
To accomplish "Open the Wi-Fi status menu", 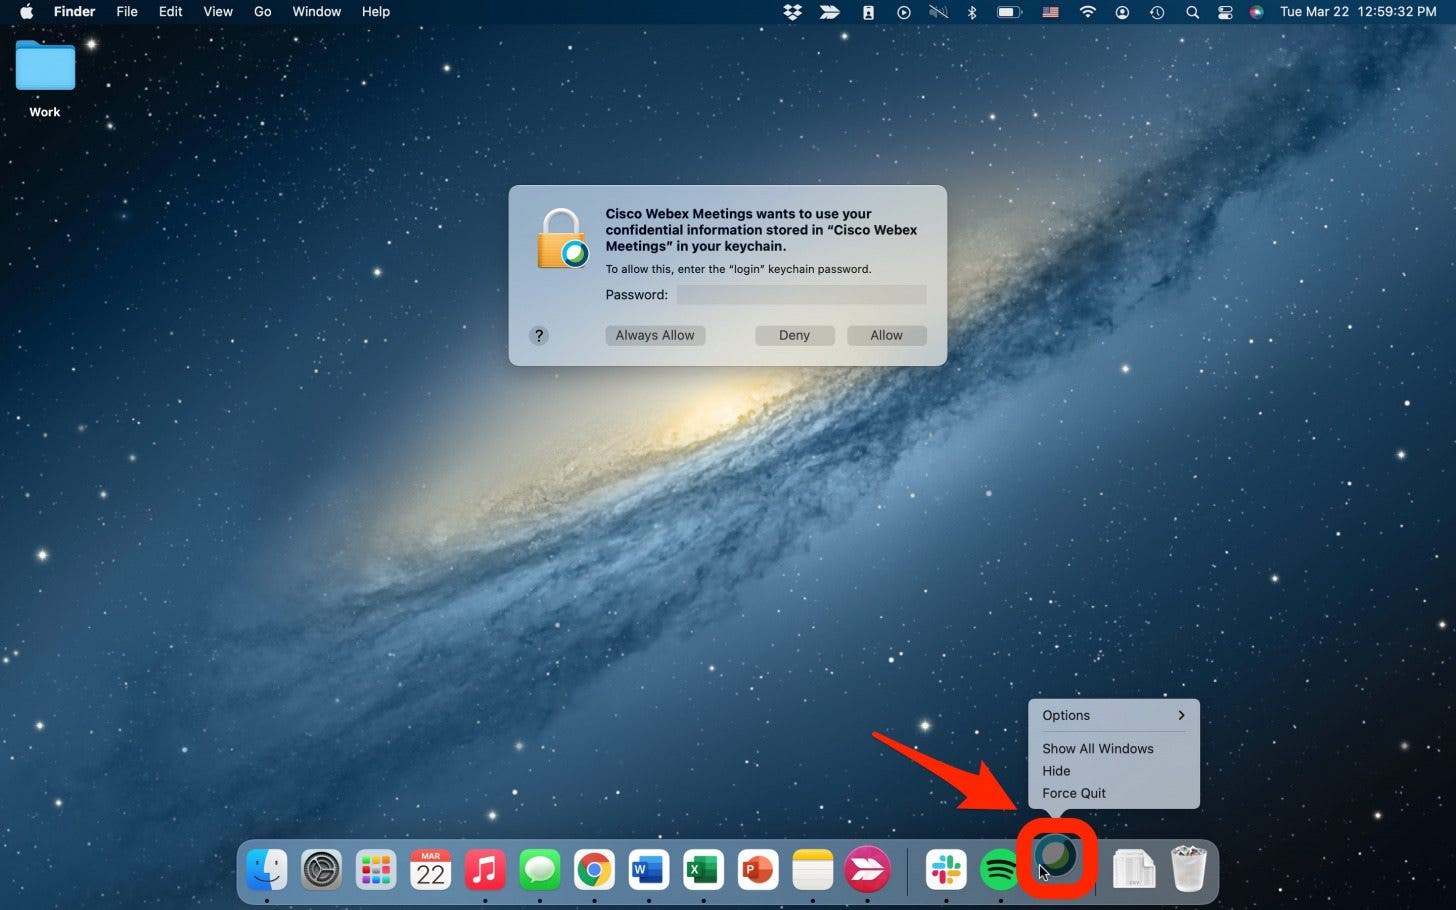I will pyautogui.click(x=1087, y=12).
